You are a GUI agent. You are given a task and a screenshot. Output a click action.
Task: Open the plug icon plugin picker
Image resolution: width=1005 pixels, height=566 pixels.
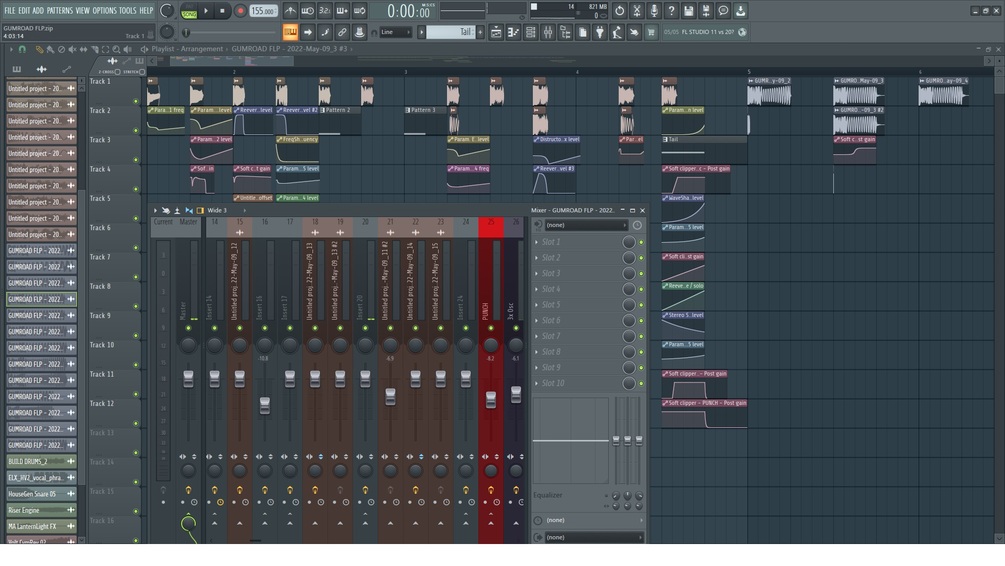coord(600,32)
